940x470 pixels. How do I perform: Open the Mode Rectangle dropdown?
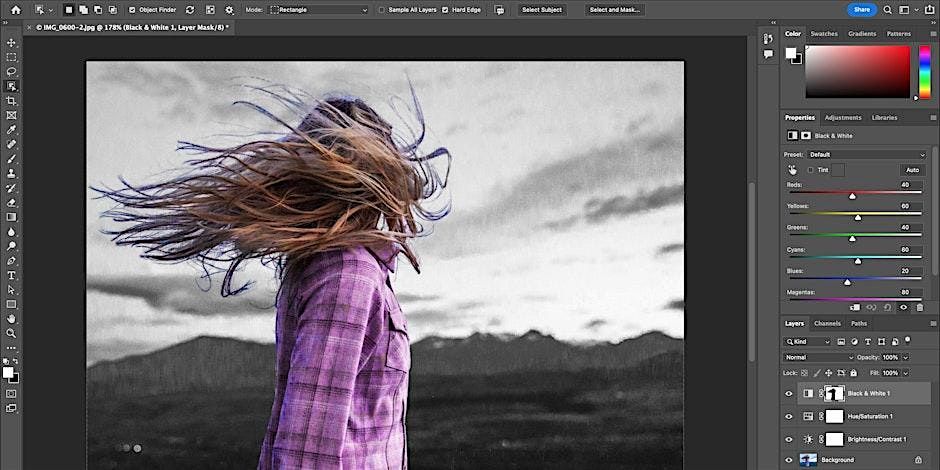(x=318, y=9)
